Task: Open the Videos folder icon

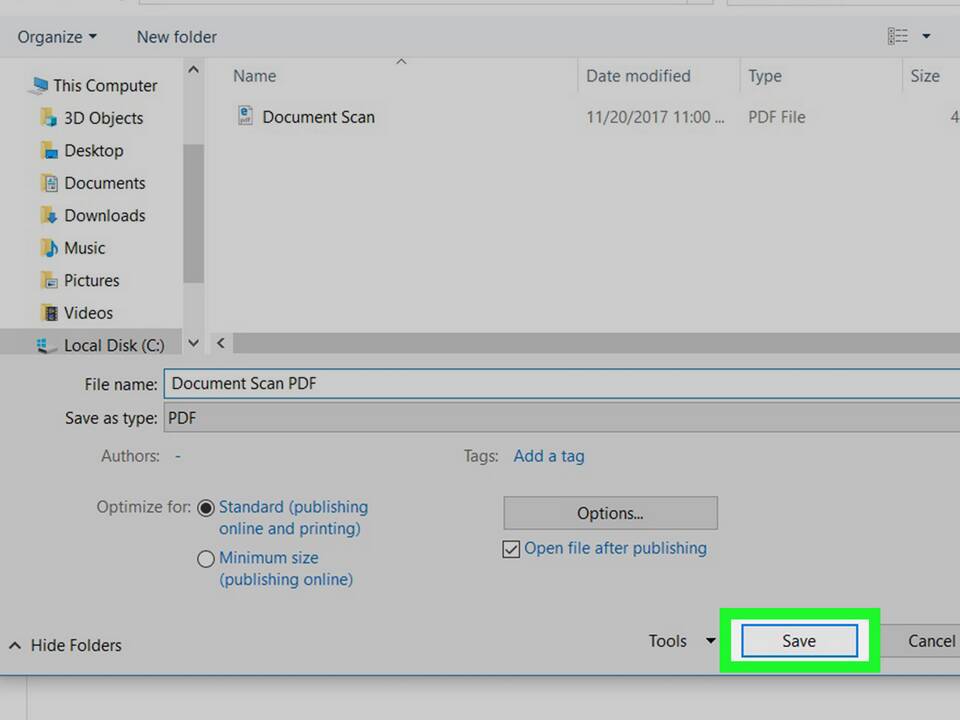Action: [x=49, y=312]
